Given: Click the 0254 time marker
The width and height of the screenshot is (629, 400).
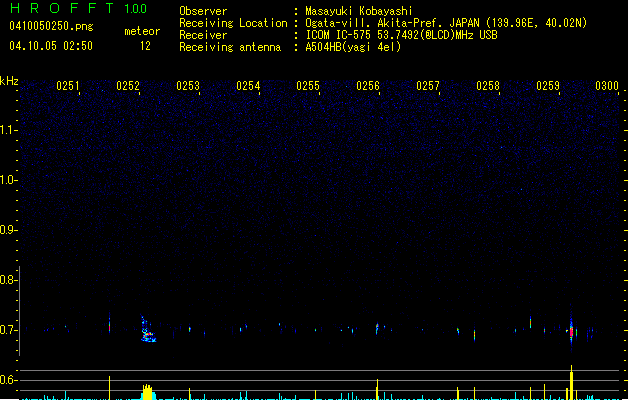Looking at the screenshot, I should coord(248,86).
